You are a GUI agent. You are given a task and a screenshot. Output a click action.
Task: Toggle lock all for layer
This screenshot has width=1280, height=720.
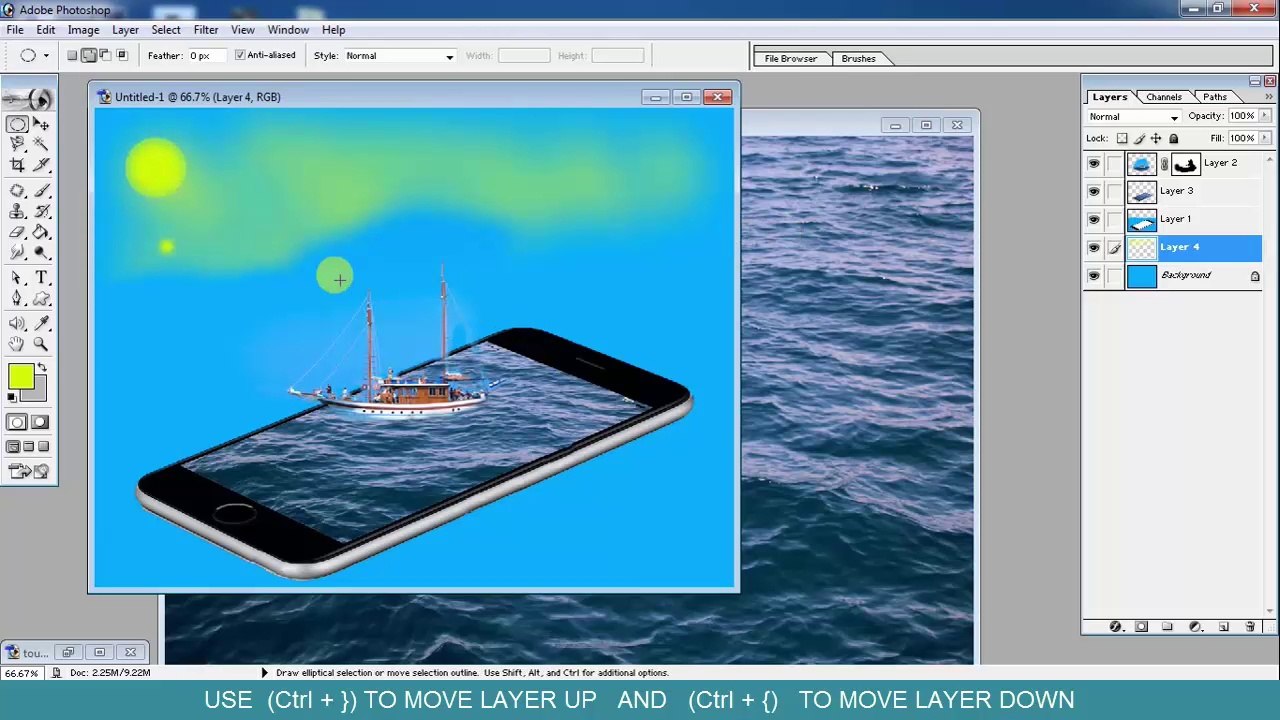pyautogui.click(x=1173, y=139)
